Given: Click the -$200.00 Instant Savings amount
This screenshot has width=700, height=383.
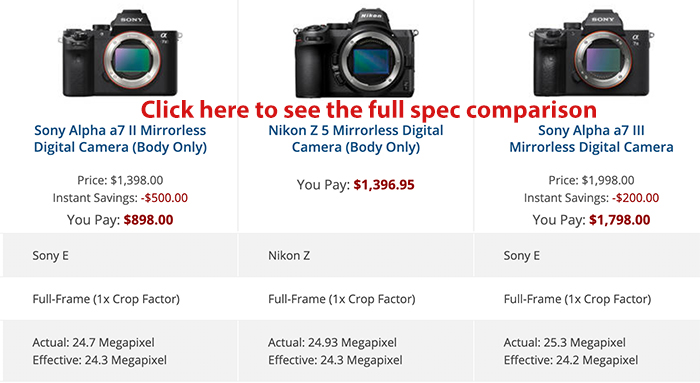Looking at the screenshot, I should pyautogui.click(x=635, y=198).
